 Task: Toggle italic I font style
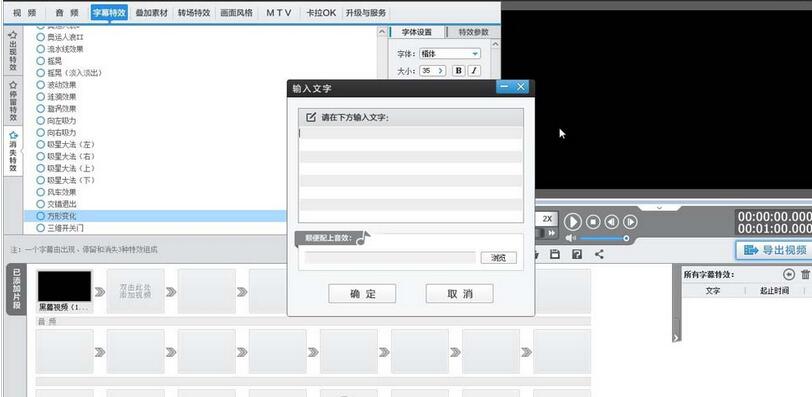473,70
